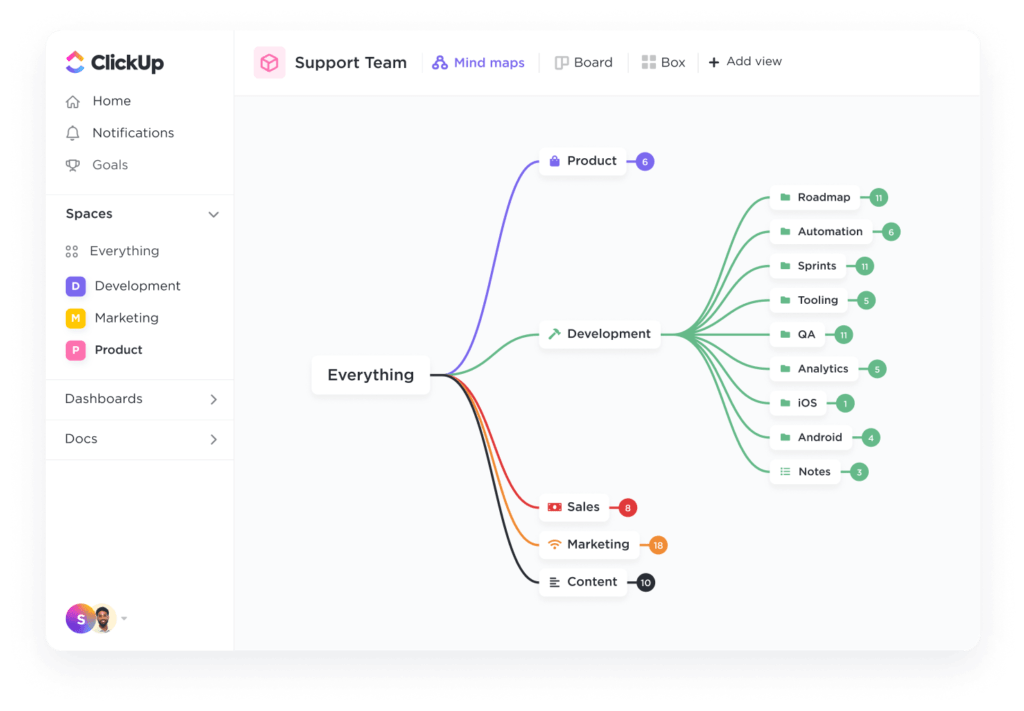Switch to the Box view tab
The image size is (1024, 711).
(664, 62)
